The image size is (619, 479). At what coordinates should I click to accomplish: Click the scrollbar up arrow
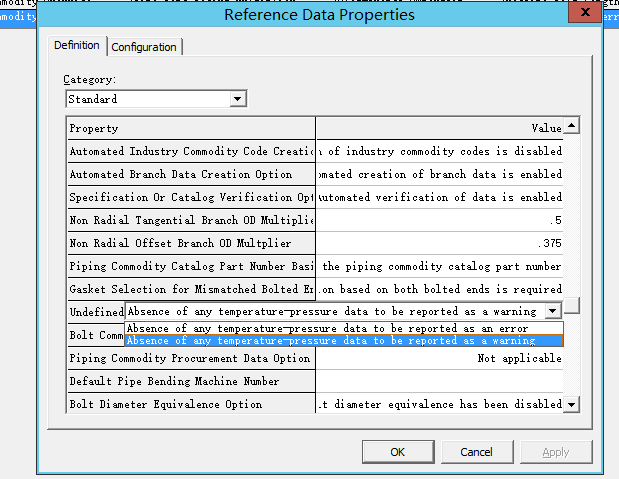[571, 126]
